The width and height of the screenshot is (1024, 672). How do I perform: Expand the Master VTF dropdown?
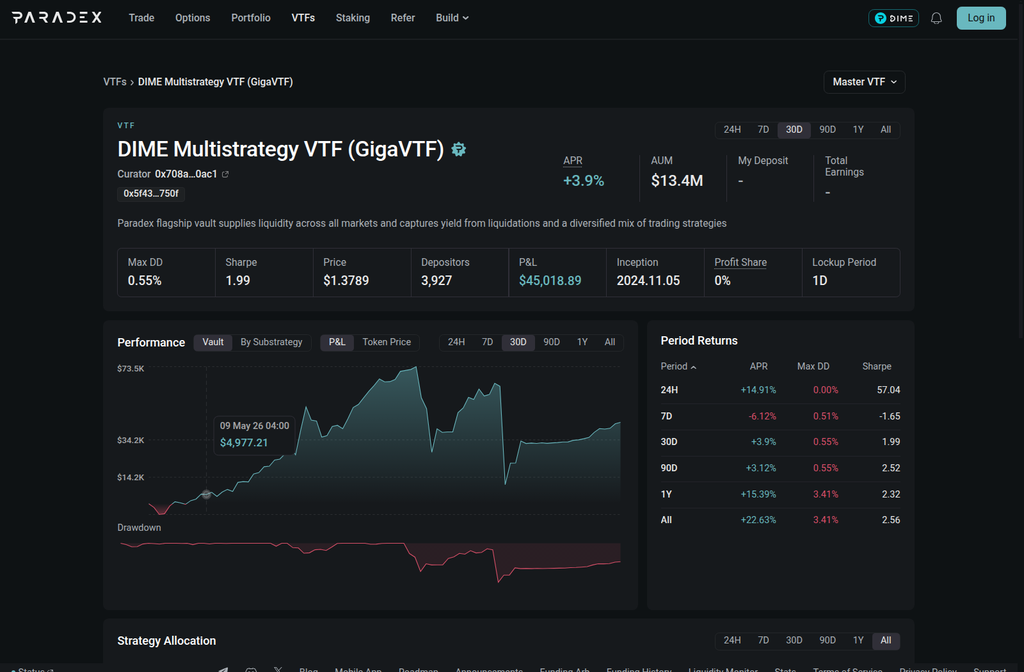[864, 82]
